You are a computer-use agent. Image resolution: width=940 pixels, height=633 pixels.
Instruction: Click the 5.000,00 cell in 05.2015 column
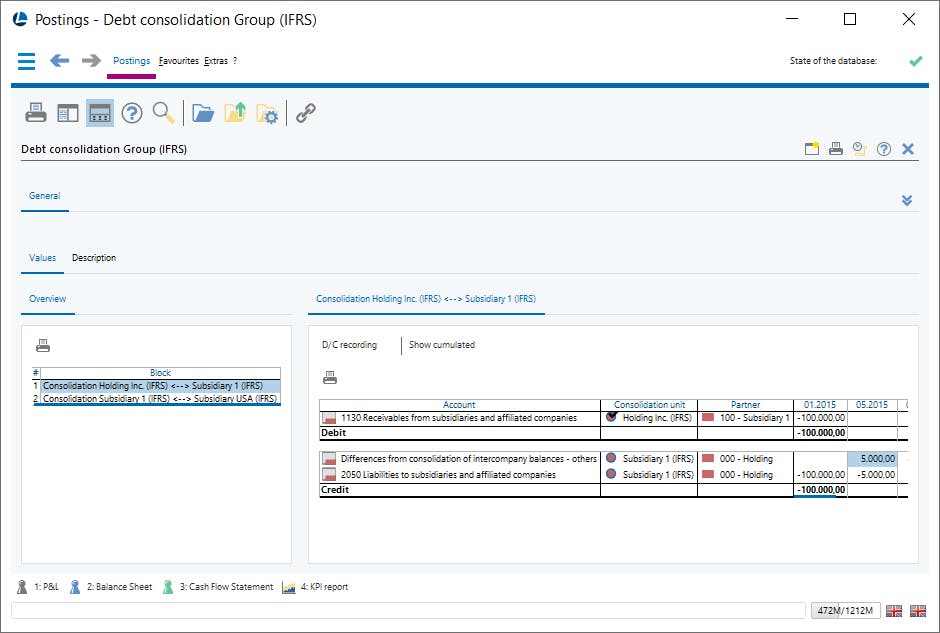(x=871, y=459)
